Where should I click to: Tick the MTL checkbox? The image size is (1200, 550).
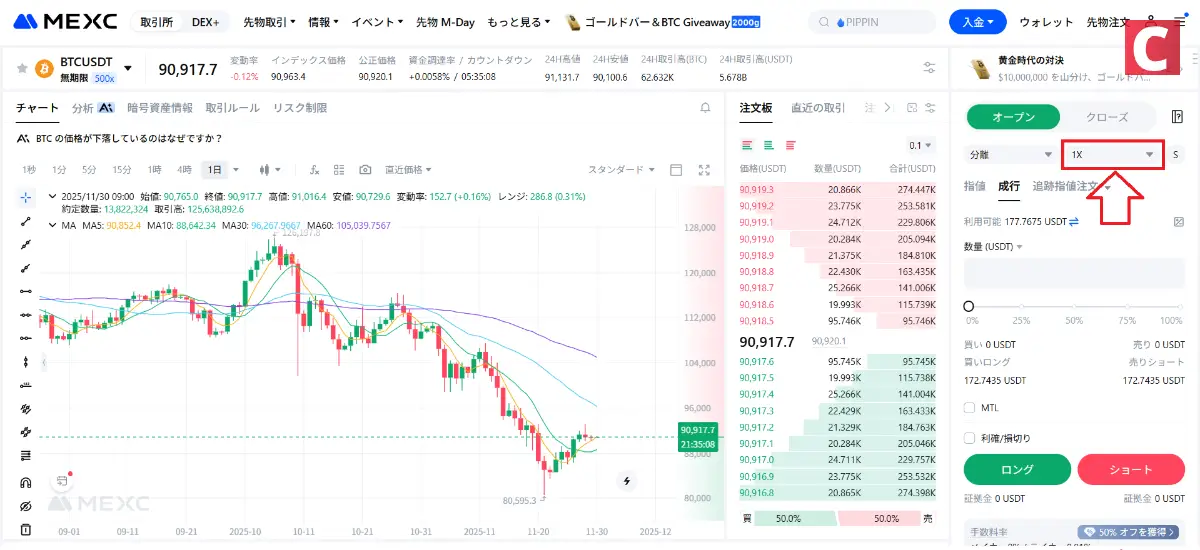[969, 407]
